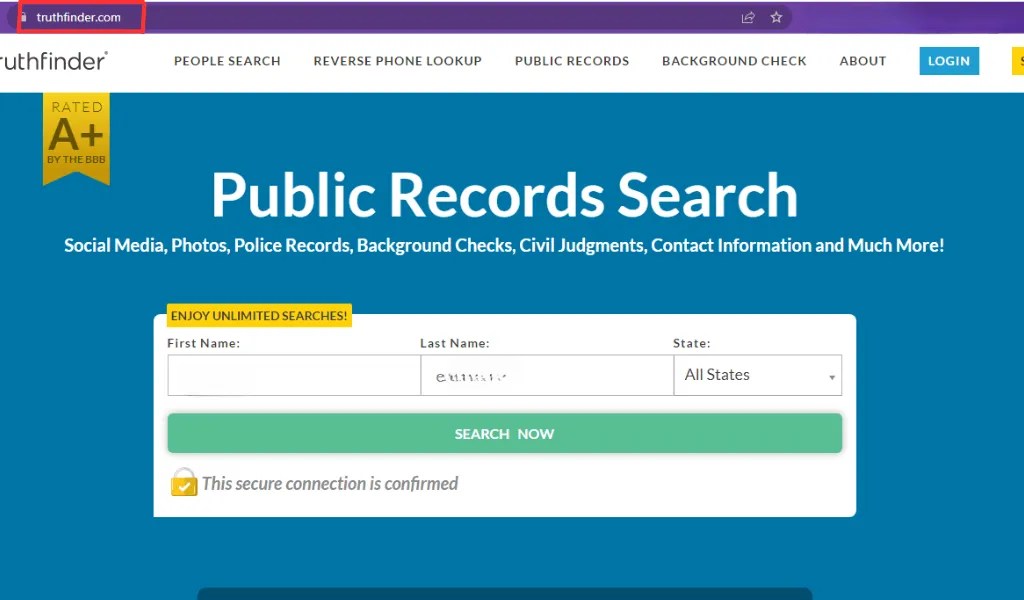Expand the All States dropdown
The width and height of the screenshot is (1024, 600).
coord(758,375)
